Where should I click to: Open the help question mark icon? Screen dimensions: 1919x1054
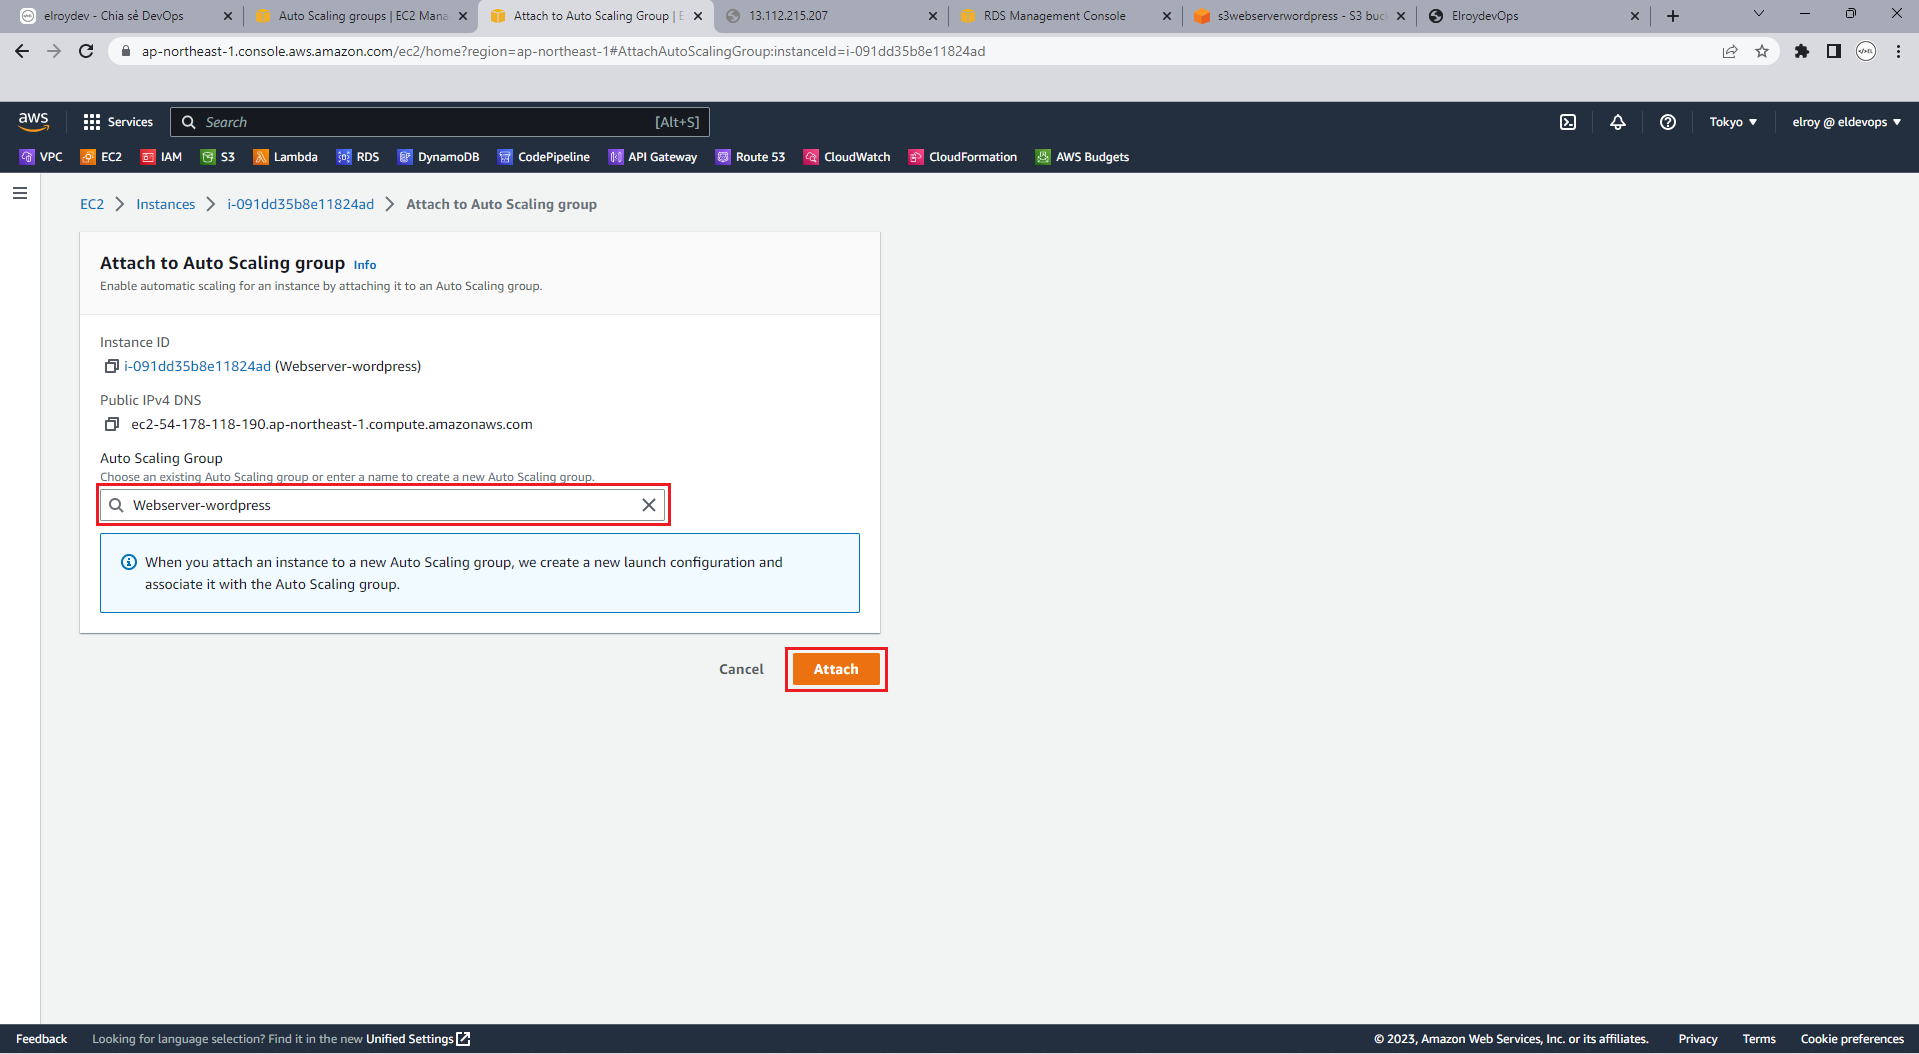point(1668,122)
